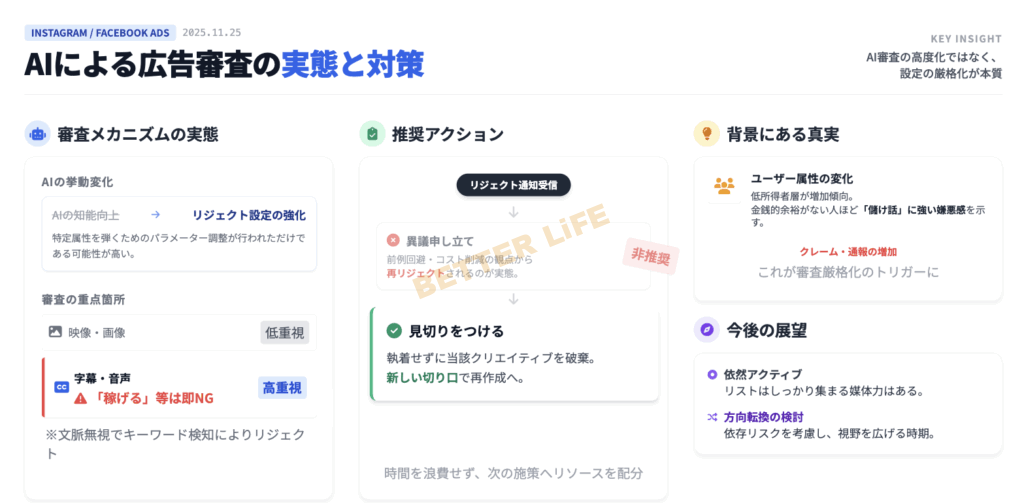Click the 低重視 badge

(x=283, y=333)
